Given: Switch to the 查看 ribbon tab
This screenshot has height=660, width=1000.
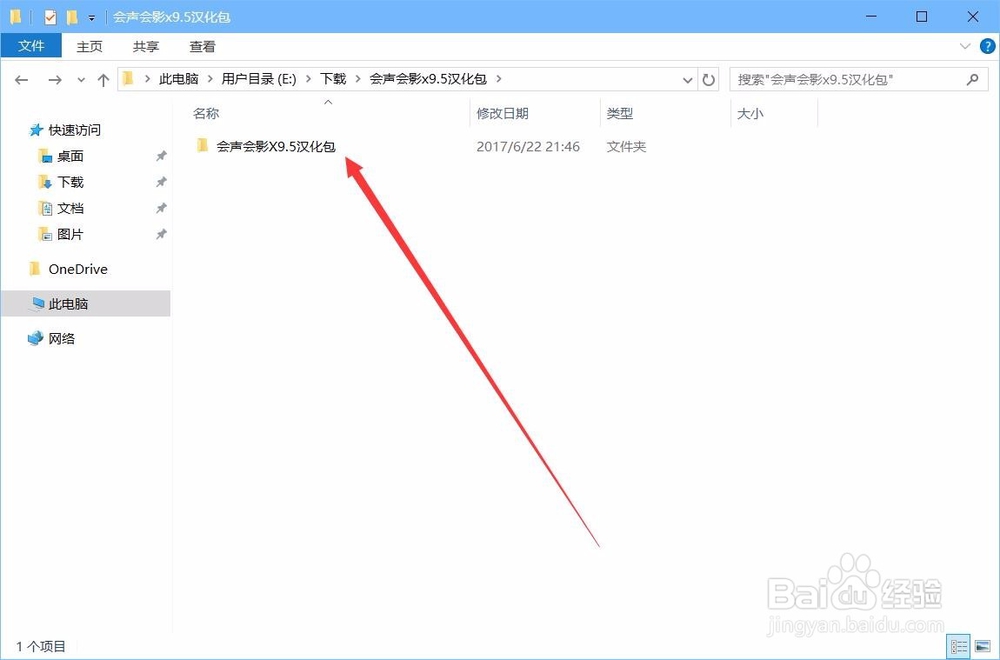Looking at the screenshot, I should [x=201, y=46].
